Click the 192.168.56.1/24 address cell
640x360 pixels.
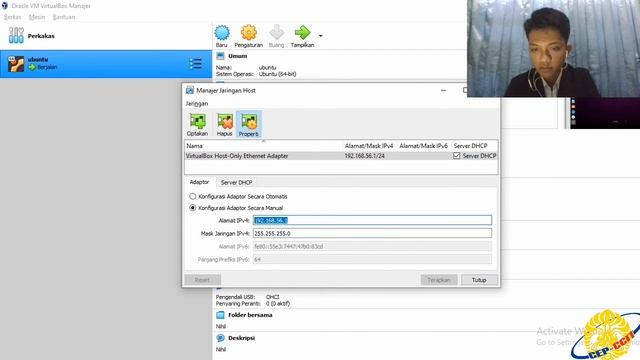coord(364,156)
